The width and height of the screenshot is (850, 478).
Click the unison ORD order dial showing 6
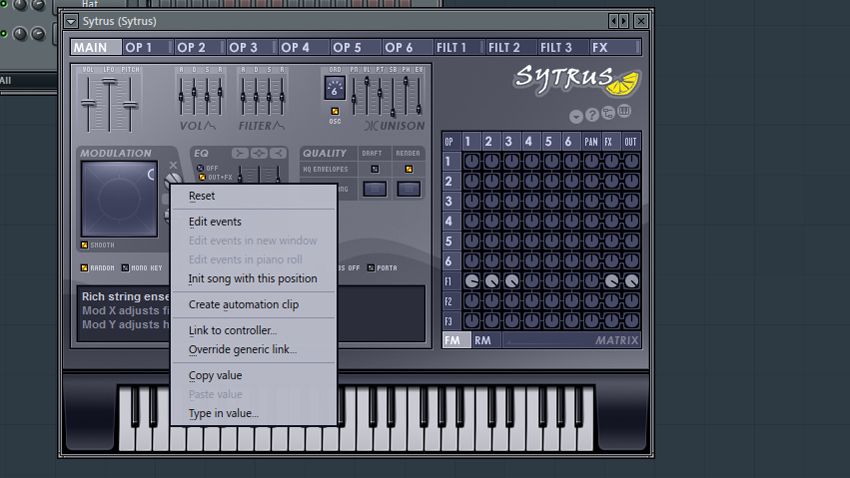click(x=334, y=88)
